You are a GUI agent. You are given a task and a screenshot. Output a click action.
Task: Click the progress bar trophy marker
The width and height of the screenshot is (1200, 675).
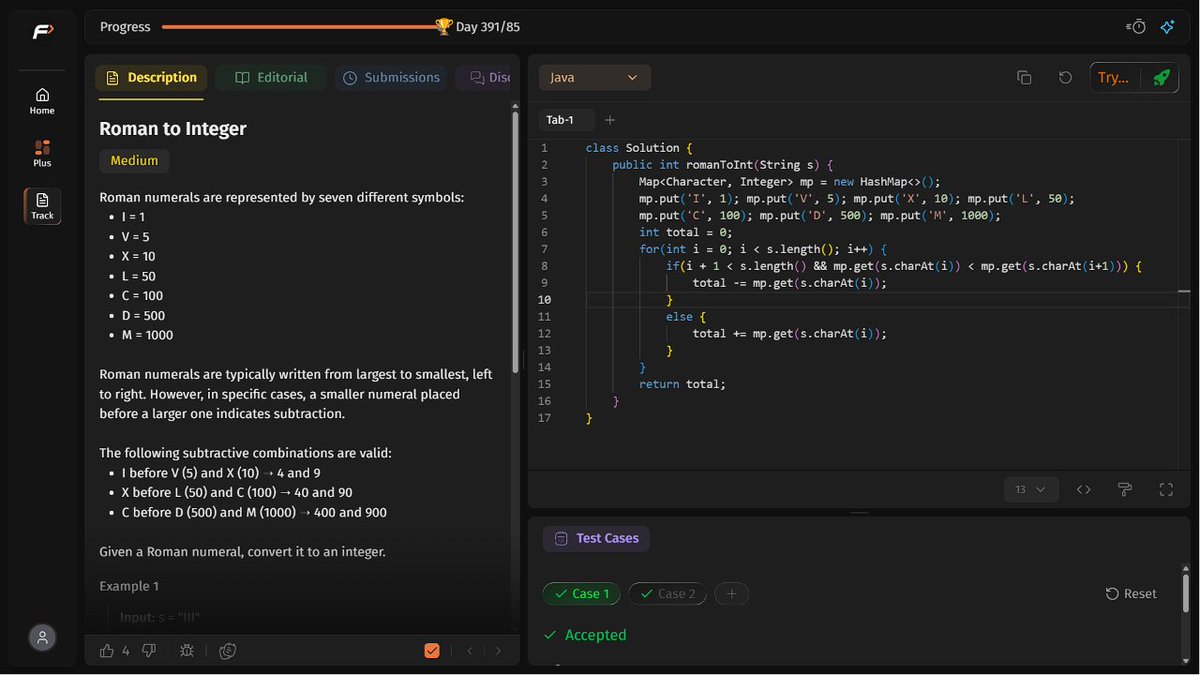[444, 27]
